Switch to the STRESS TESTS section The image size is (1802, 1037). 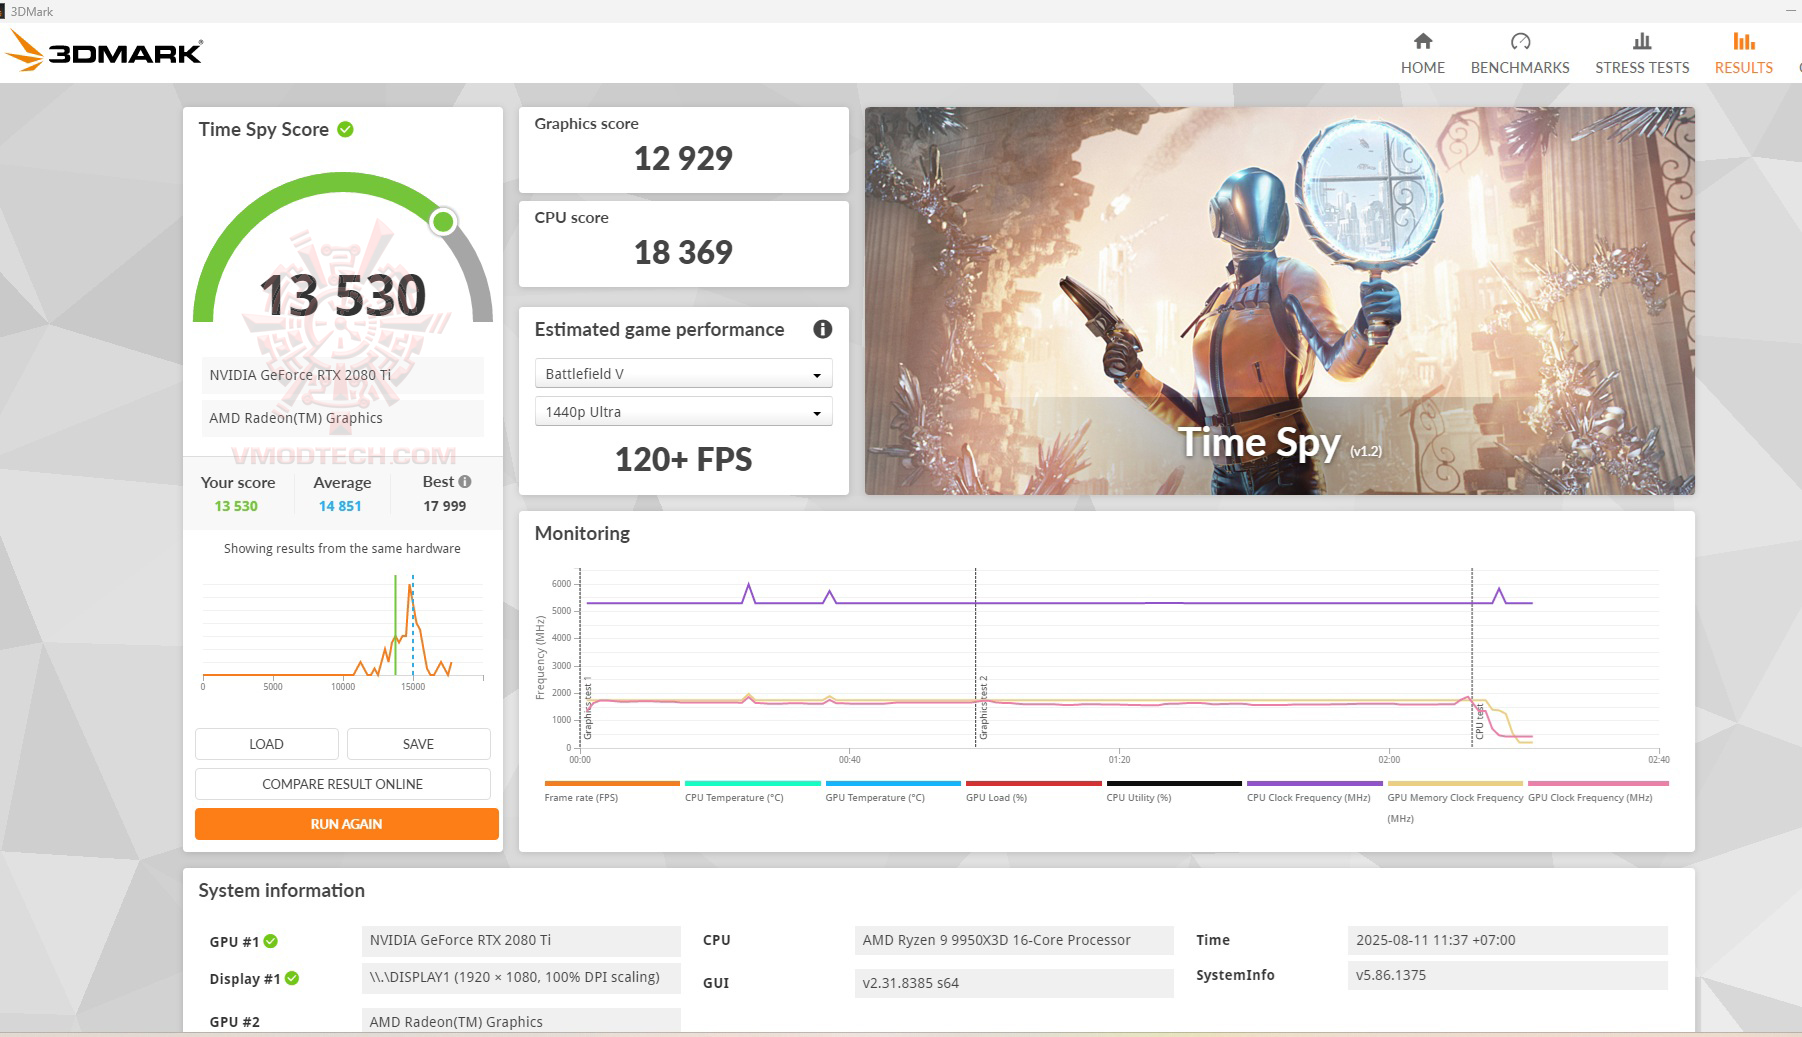(1641, 55)
